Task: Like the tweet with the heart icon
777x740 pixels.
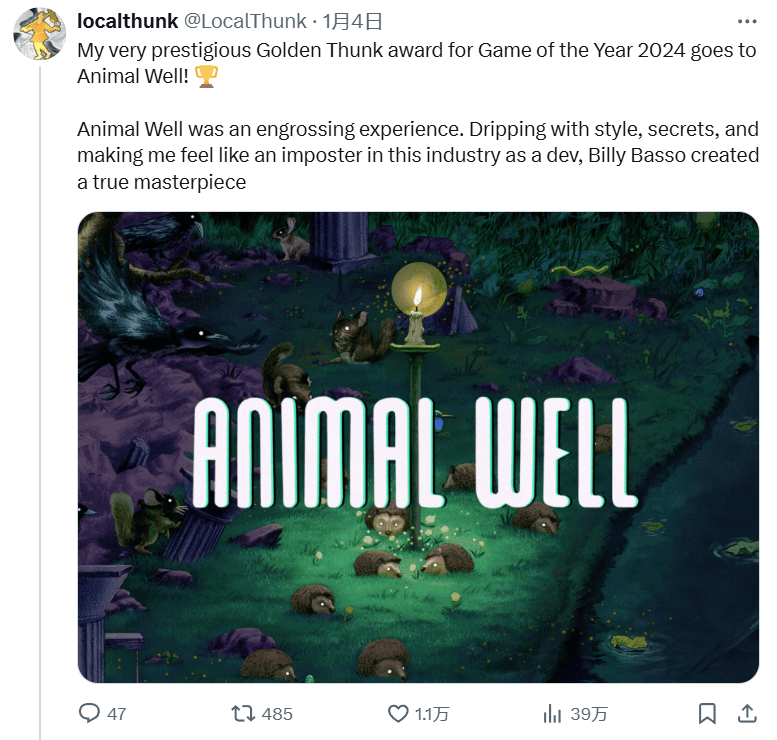Action: click(x=398, y=714)
